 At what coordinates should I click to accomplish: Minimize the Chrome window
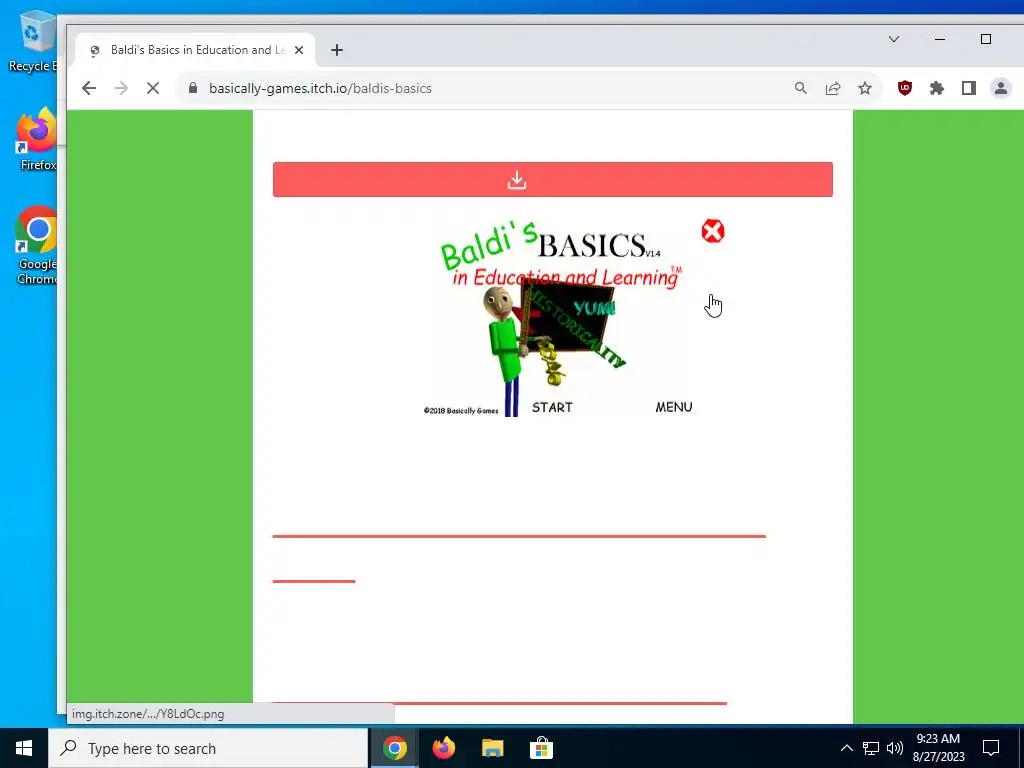pos(940,39)
